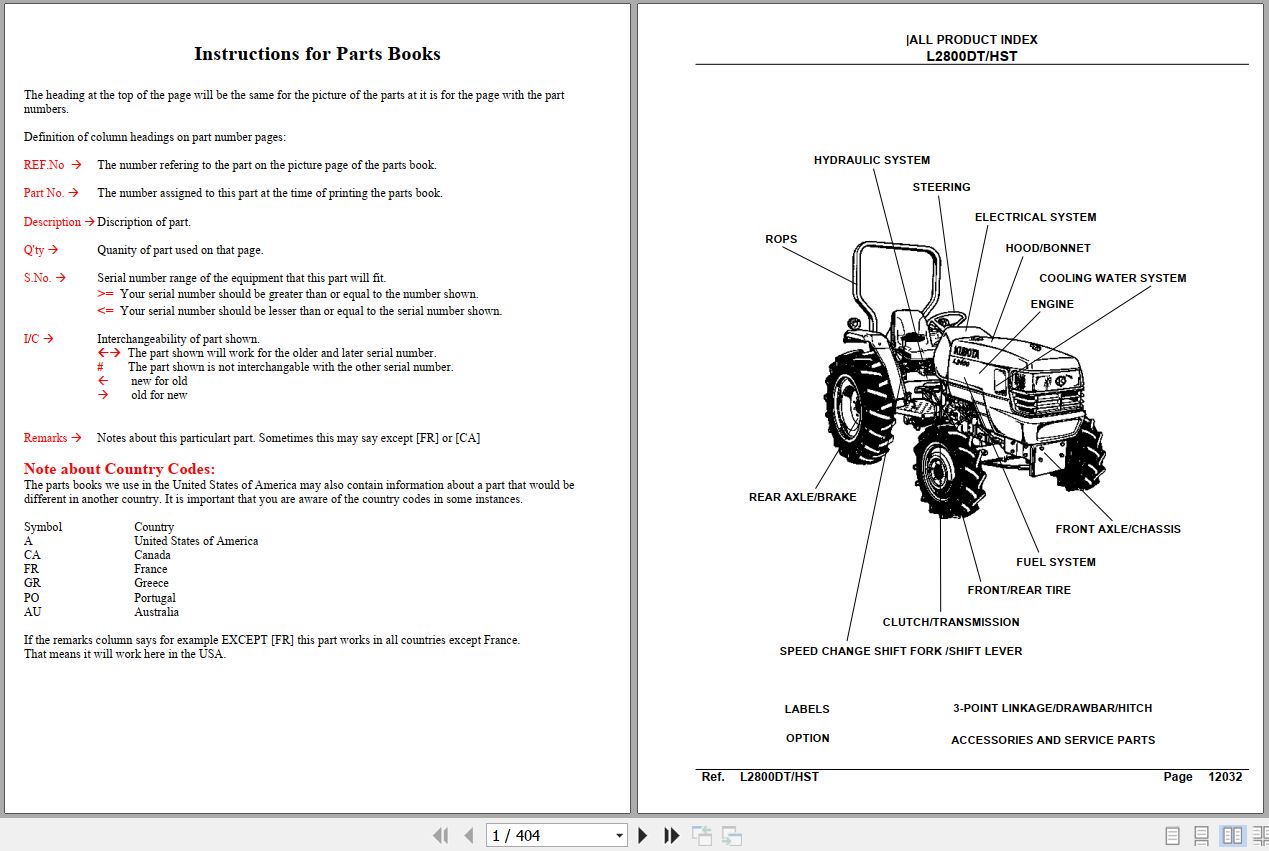
Task: Select FRONT/REAR TIRE label
Action: click(x=1019, y=590)
